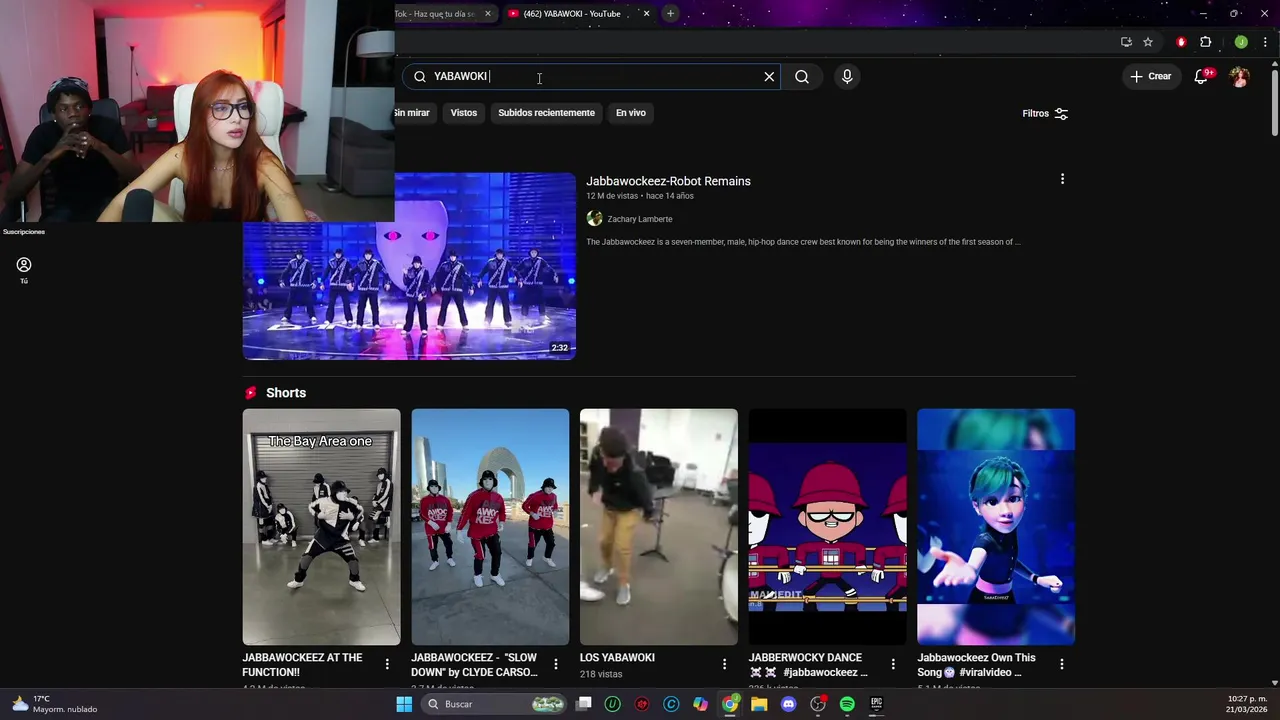The height and width of the screenshot is (720, 1280).
Task: Open the Chrome extensions puzzle icon
Action: pos(1206,42)
